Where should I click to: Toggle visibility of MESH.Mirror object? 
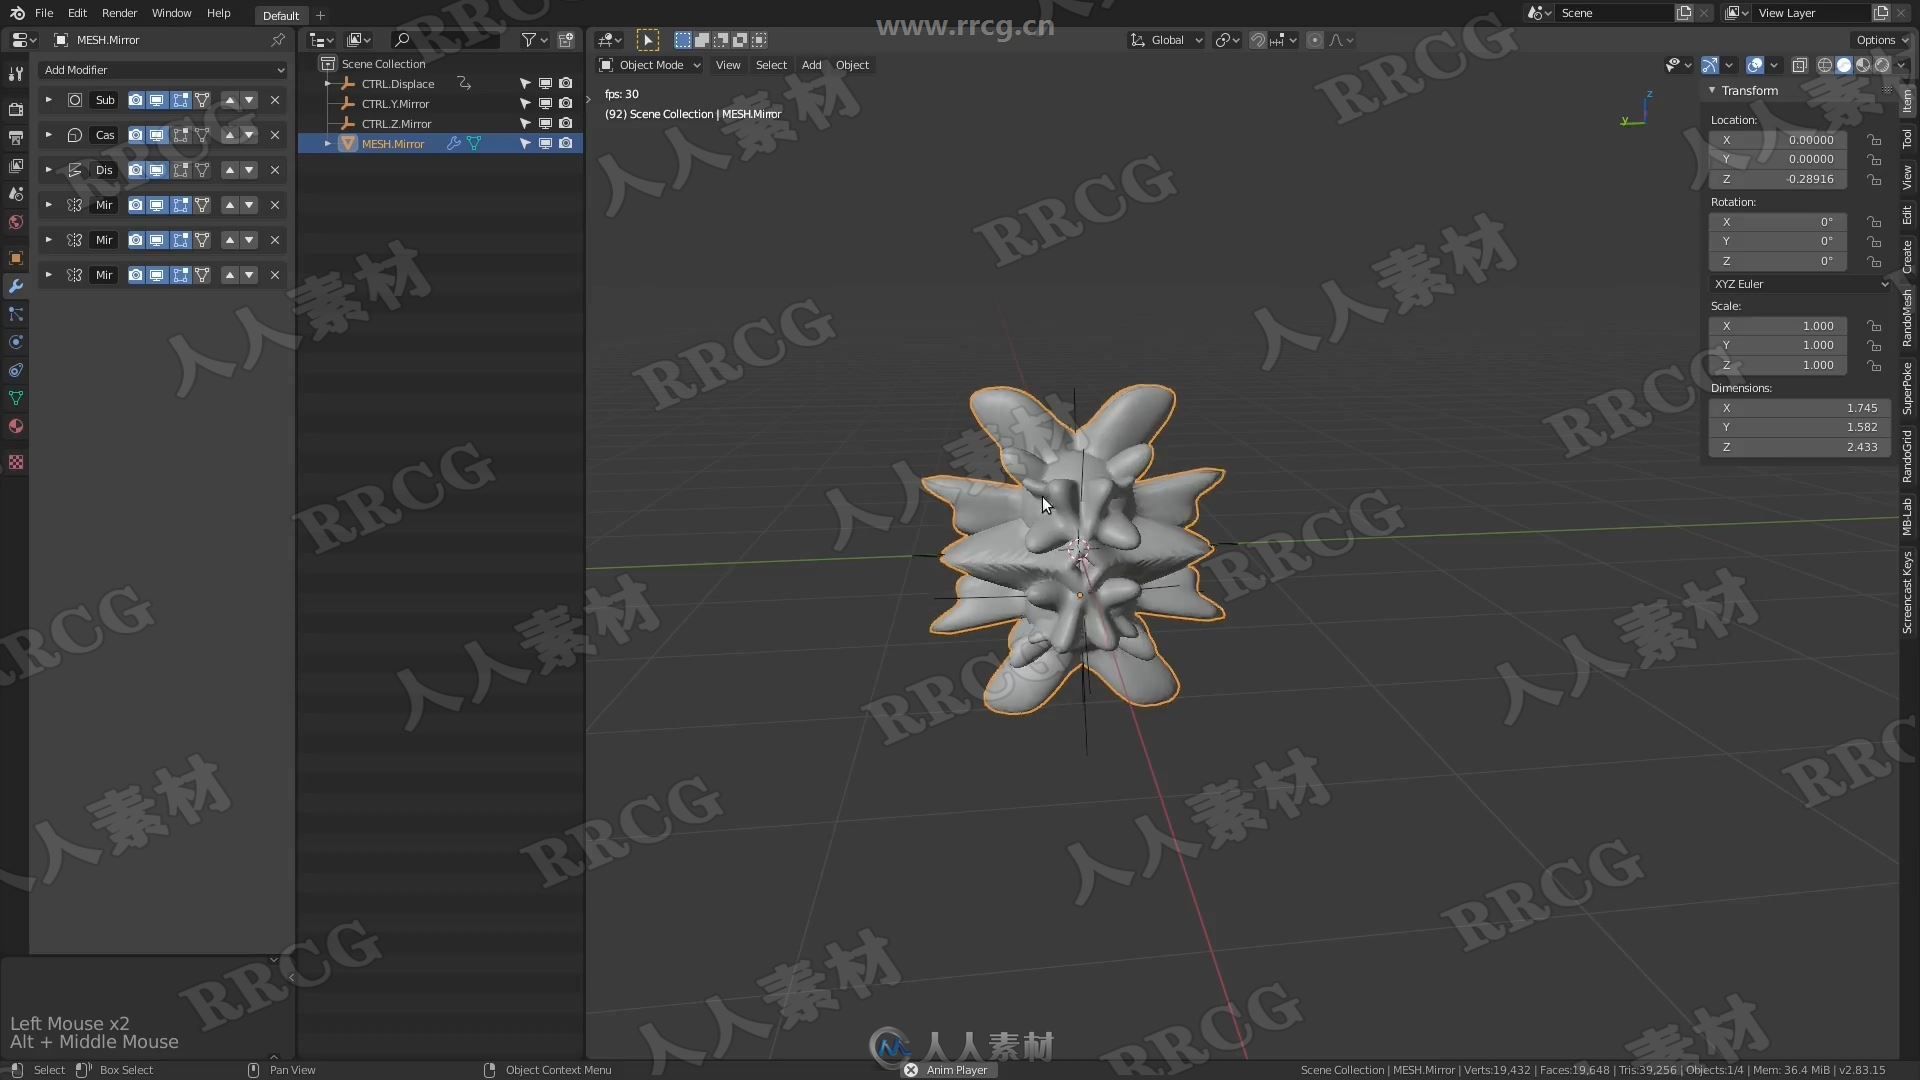546,142
